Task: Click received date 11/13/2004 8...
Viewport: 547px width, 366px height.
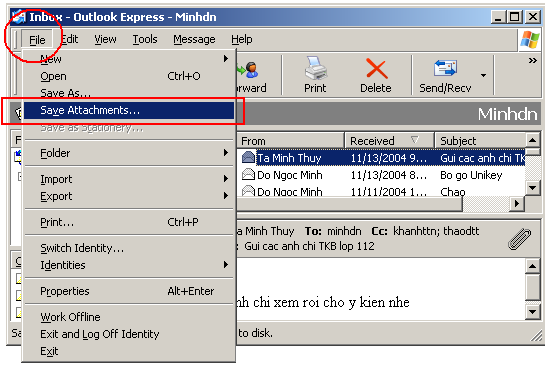Action: pyautogui.click(x=389, y=175)
